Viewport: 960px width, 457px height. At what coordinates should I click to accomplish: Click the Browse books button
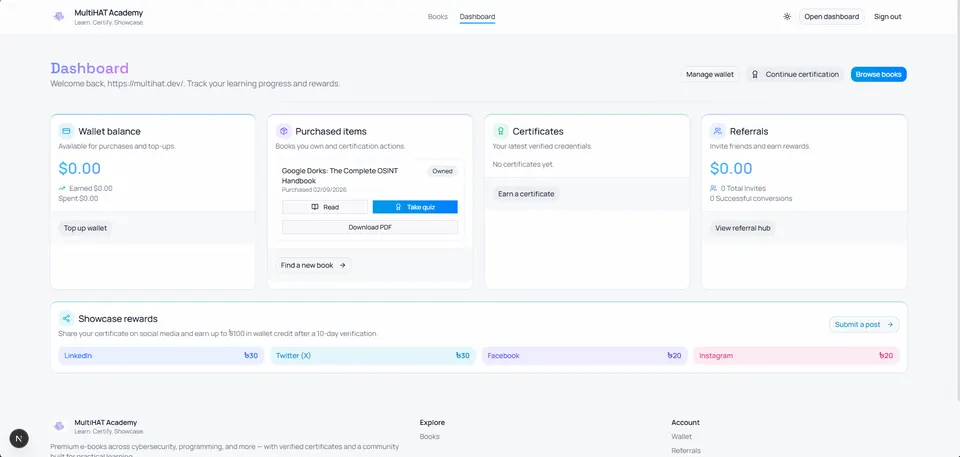click(879, 74)
